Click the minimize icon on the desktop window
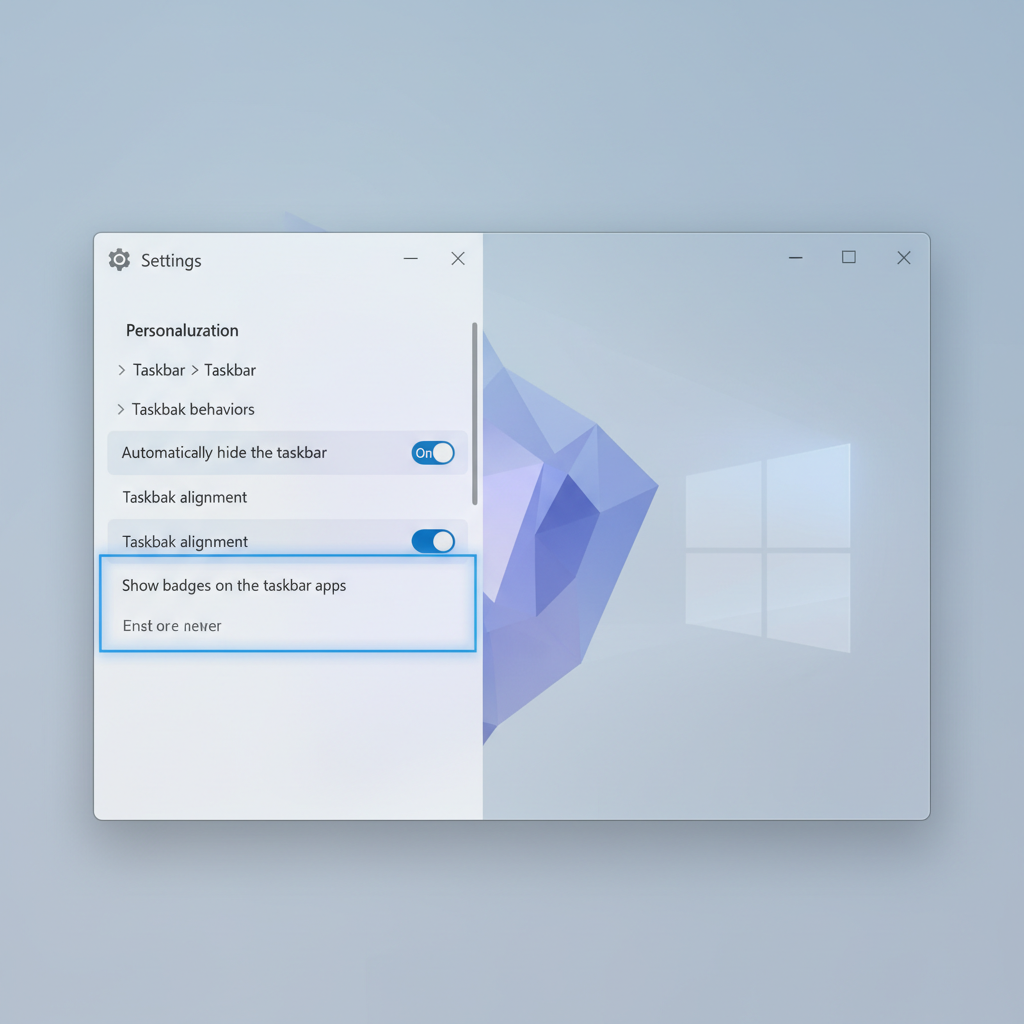Viewport: 1024px width, 1024px height. click(795, 257)
